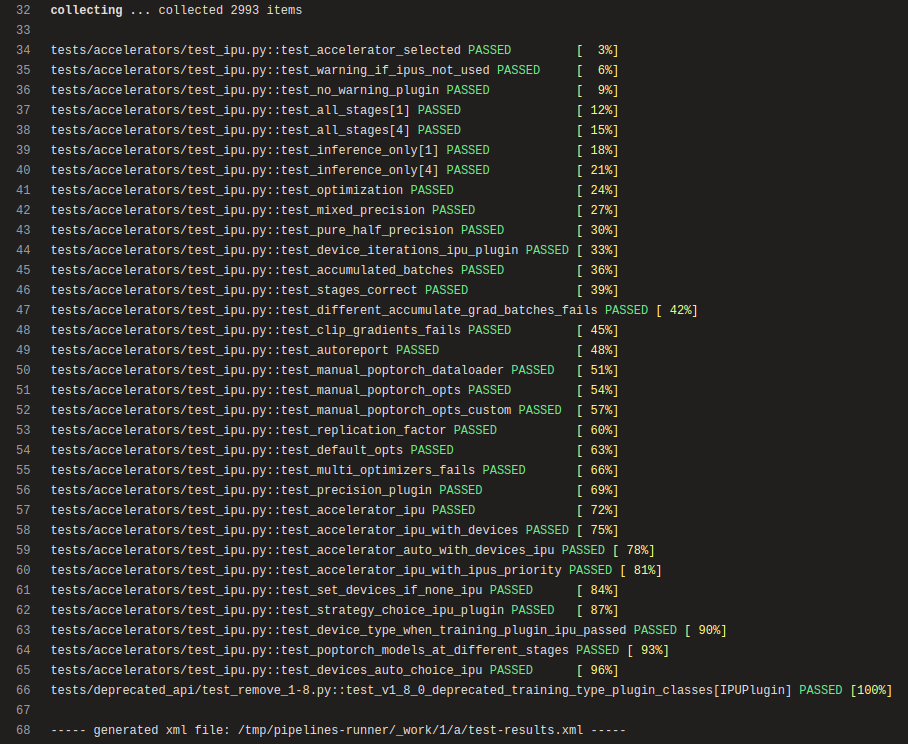This screenshot has height=744, width=908.
Task: Click the test_clip_gradients_fails line
Action: [x=334, y=329]
